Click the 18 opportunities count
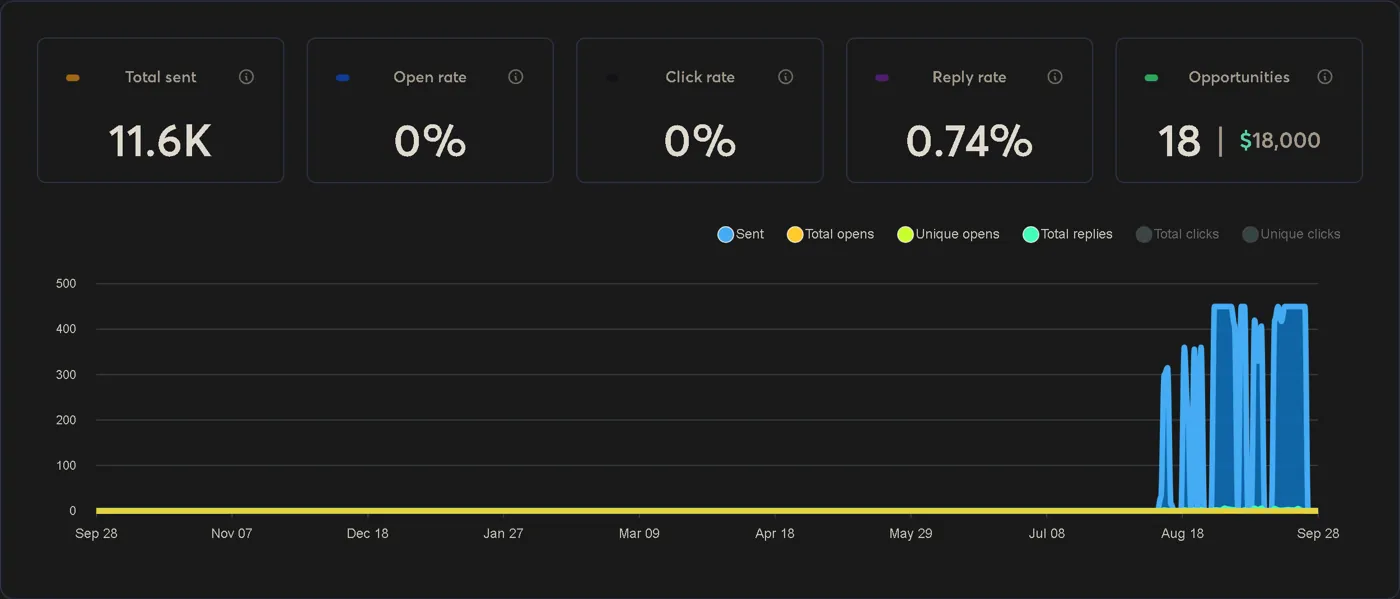 1179,141
